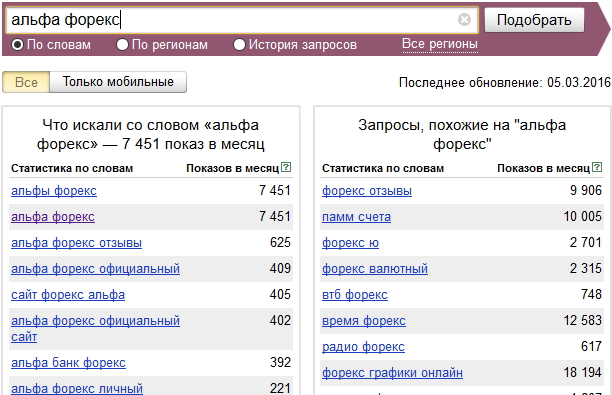Open the альфа банк форекс link
Screen dimensions: 612x395
tap(68, 363)
